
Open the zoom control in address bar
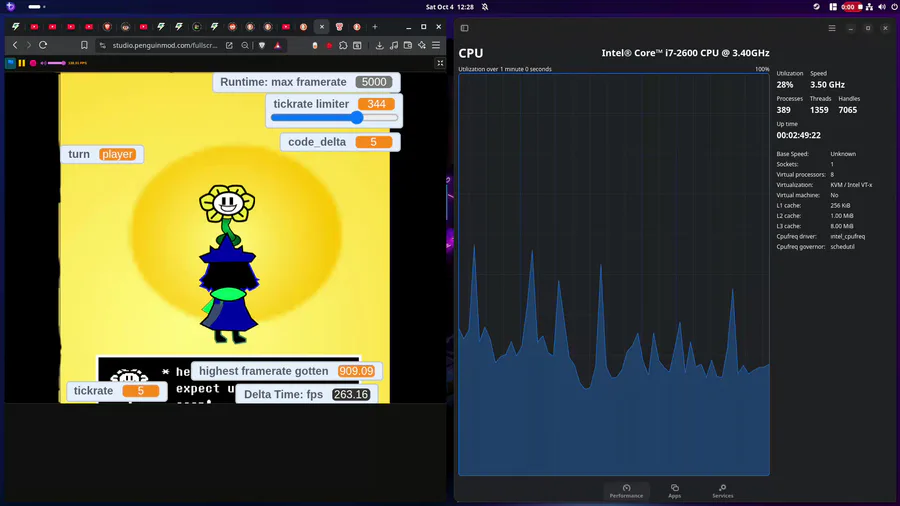245,45
